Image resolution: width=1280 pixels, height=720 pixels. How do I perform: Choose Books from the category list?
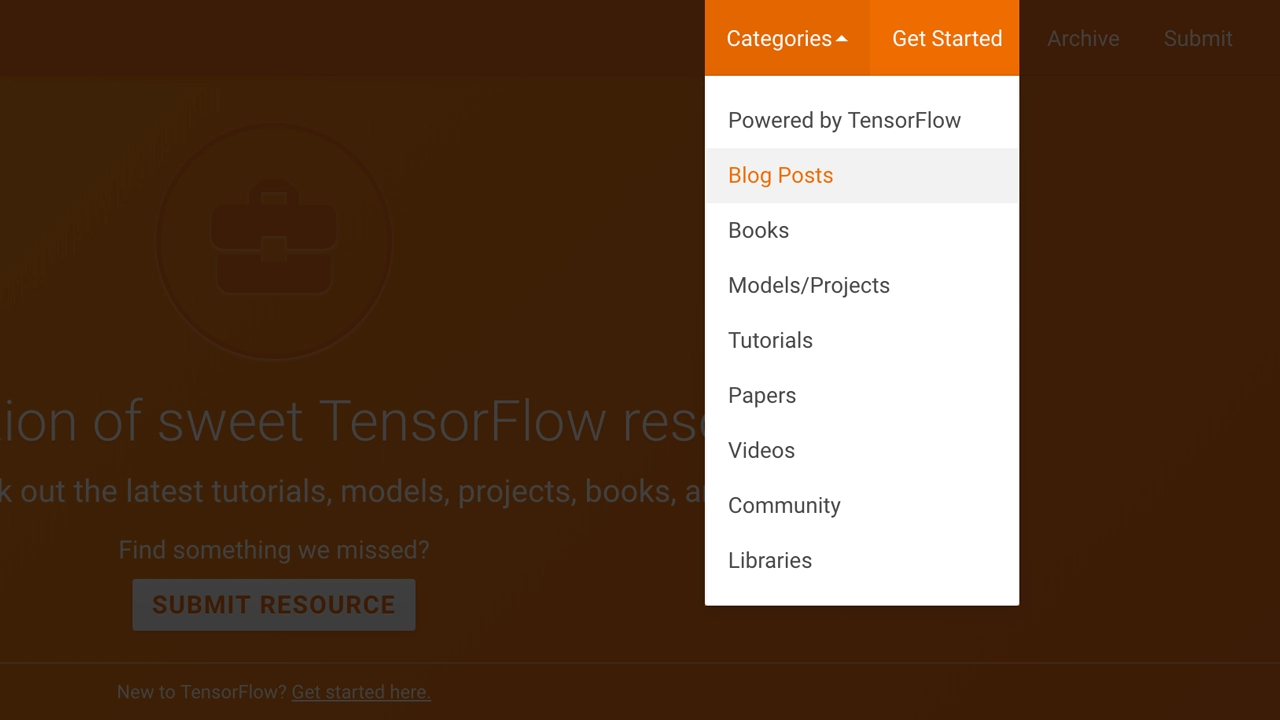click(758, 230)
